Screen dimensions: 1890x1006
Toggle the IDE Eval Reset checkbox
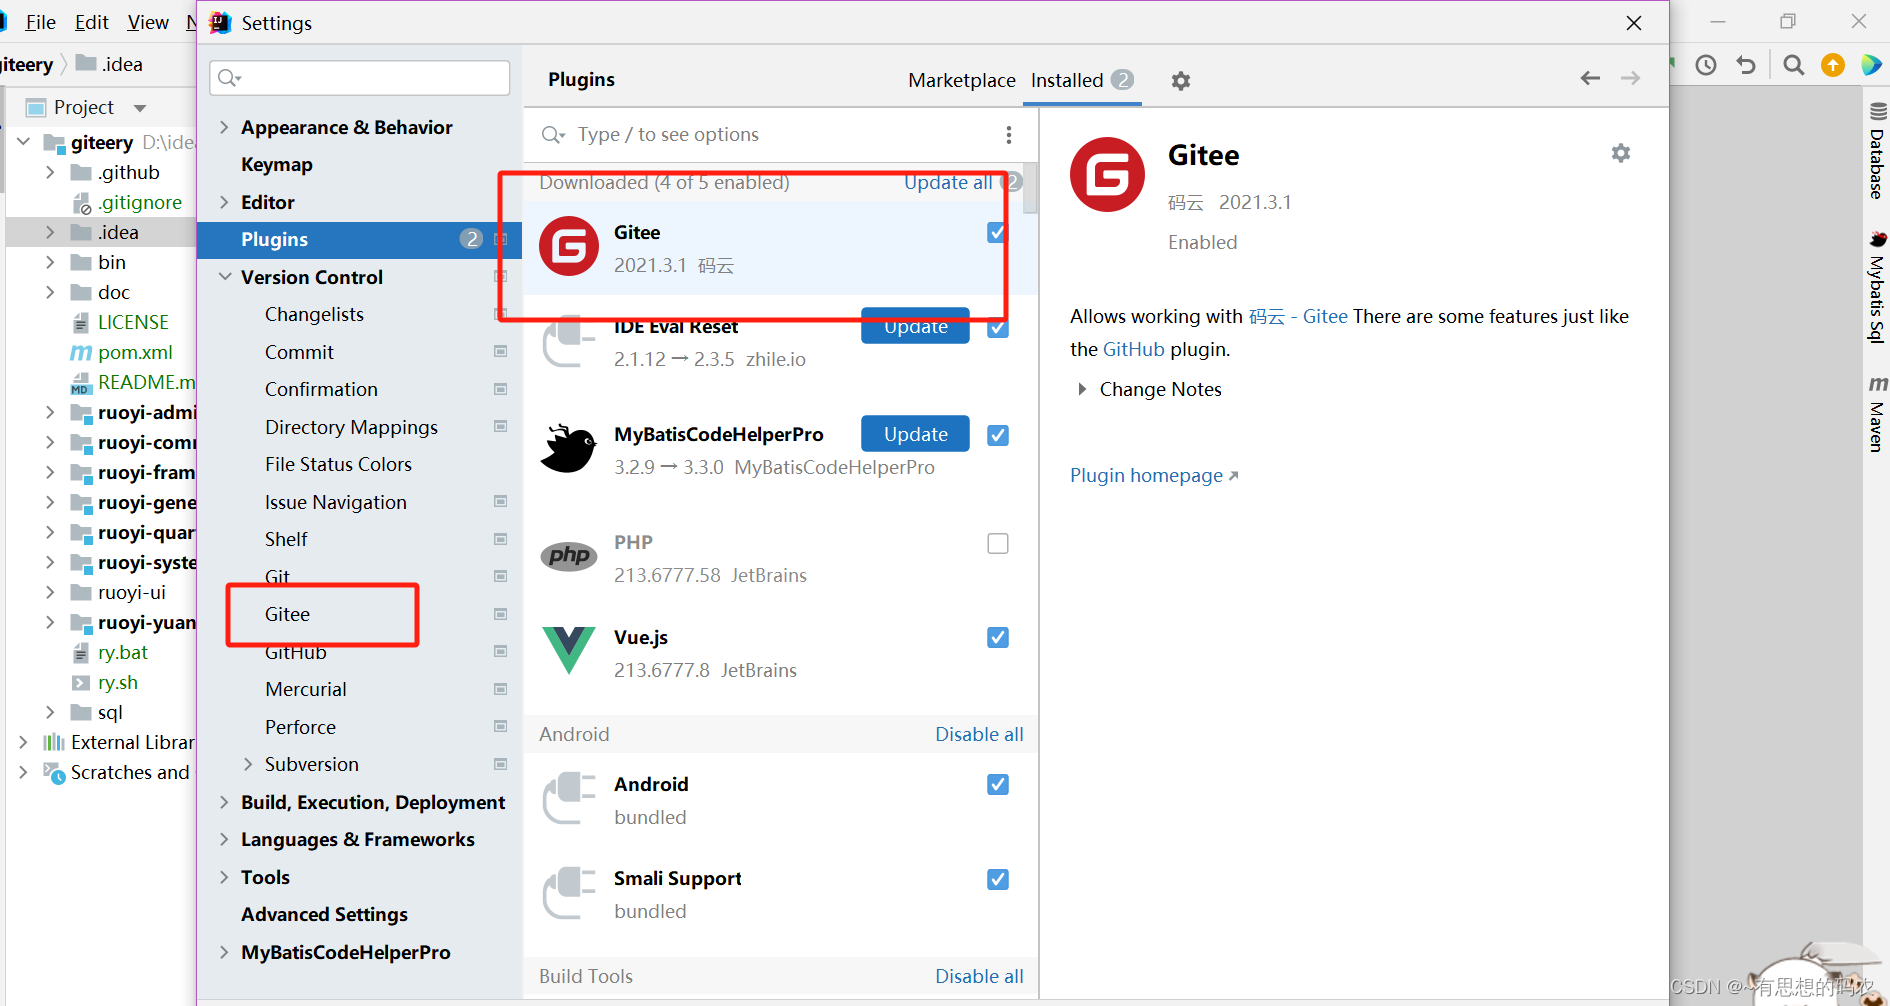coord(997,328)
